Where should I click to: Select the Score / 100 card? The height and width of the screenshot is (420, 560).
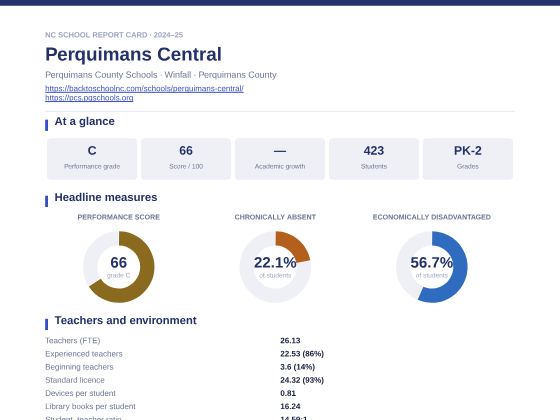point(186,159)
